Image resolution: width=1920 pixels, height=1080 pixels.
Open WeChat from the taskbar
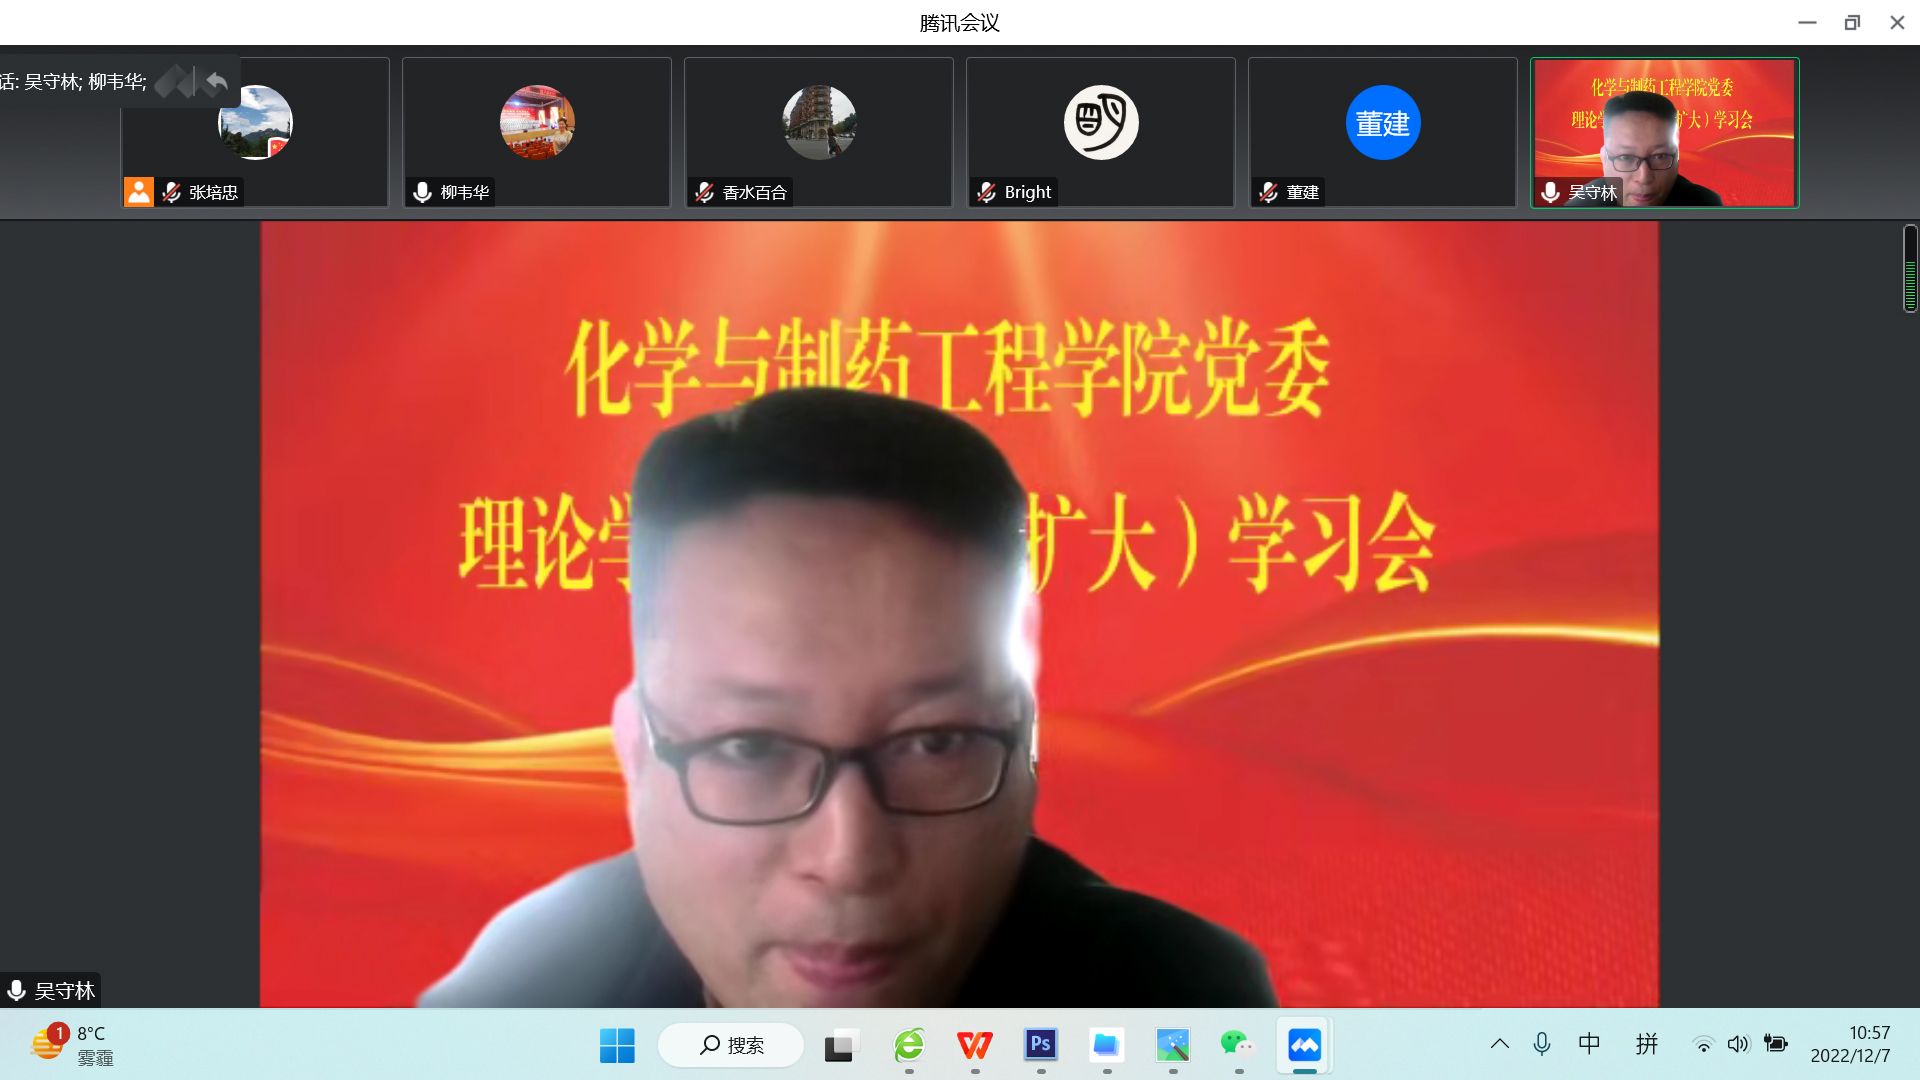click(x=1237, y=1045)
